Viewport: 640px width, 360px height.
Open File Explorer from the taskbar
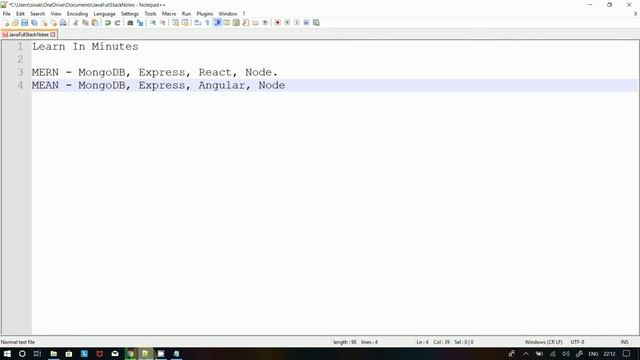pyautogui.click(x=53, y=354)
